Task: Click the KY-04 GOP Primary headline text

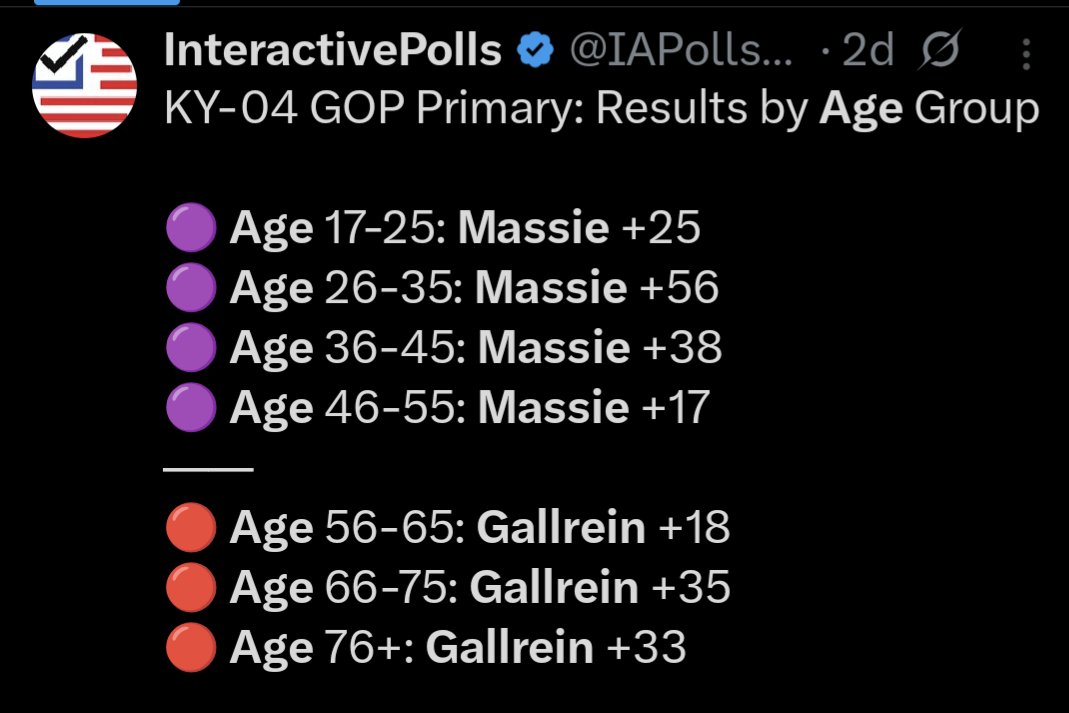Action: [601, 109]
